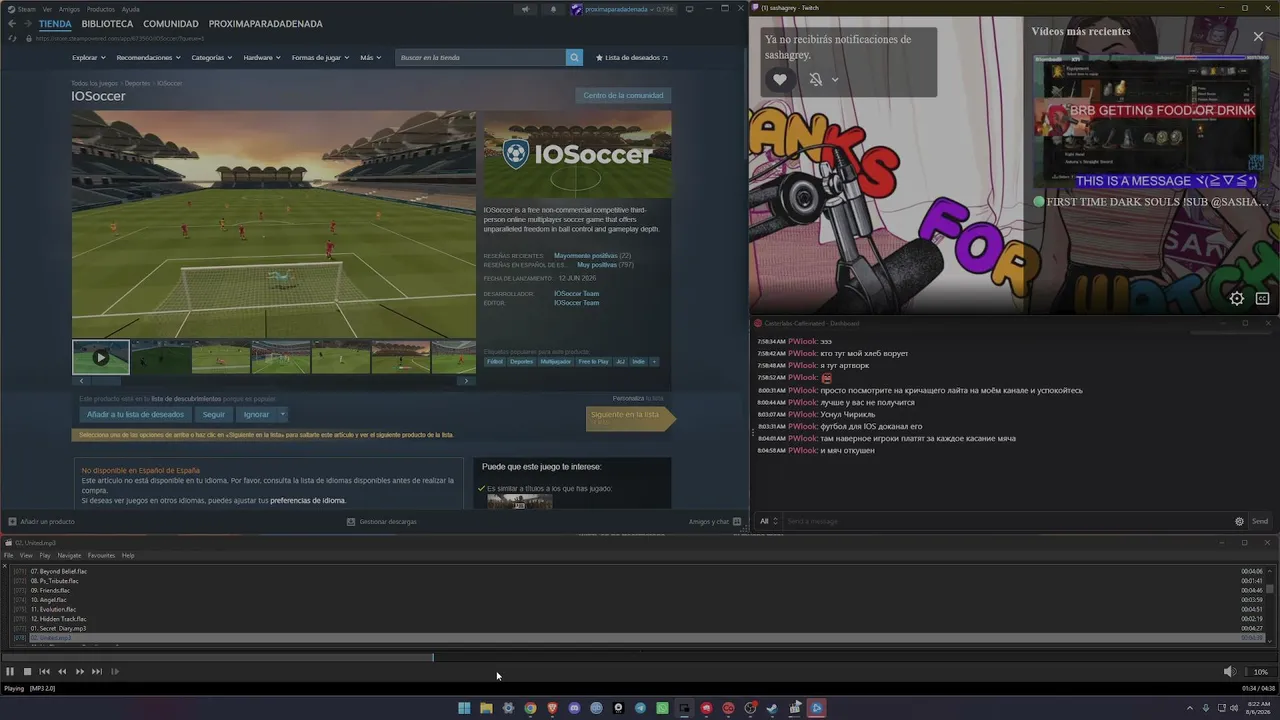Open the TIENDA tab in Steam
Image resolution: width=1280 pixels, height=720 pixels.
click(x=55, y=24)
